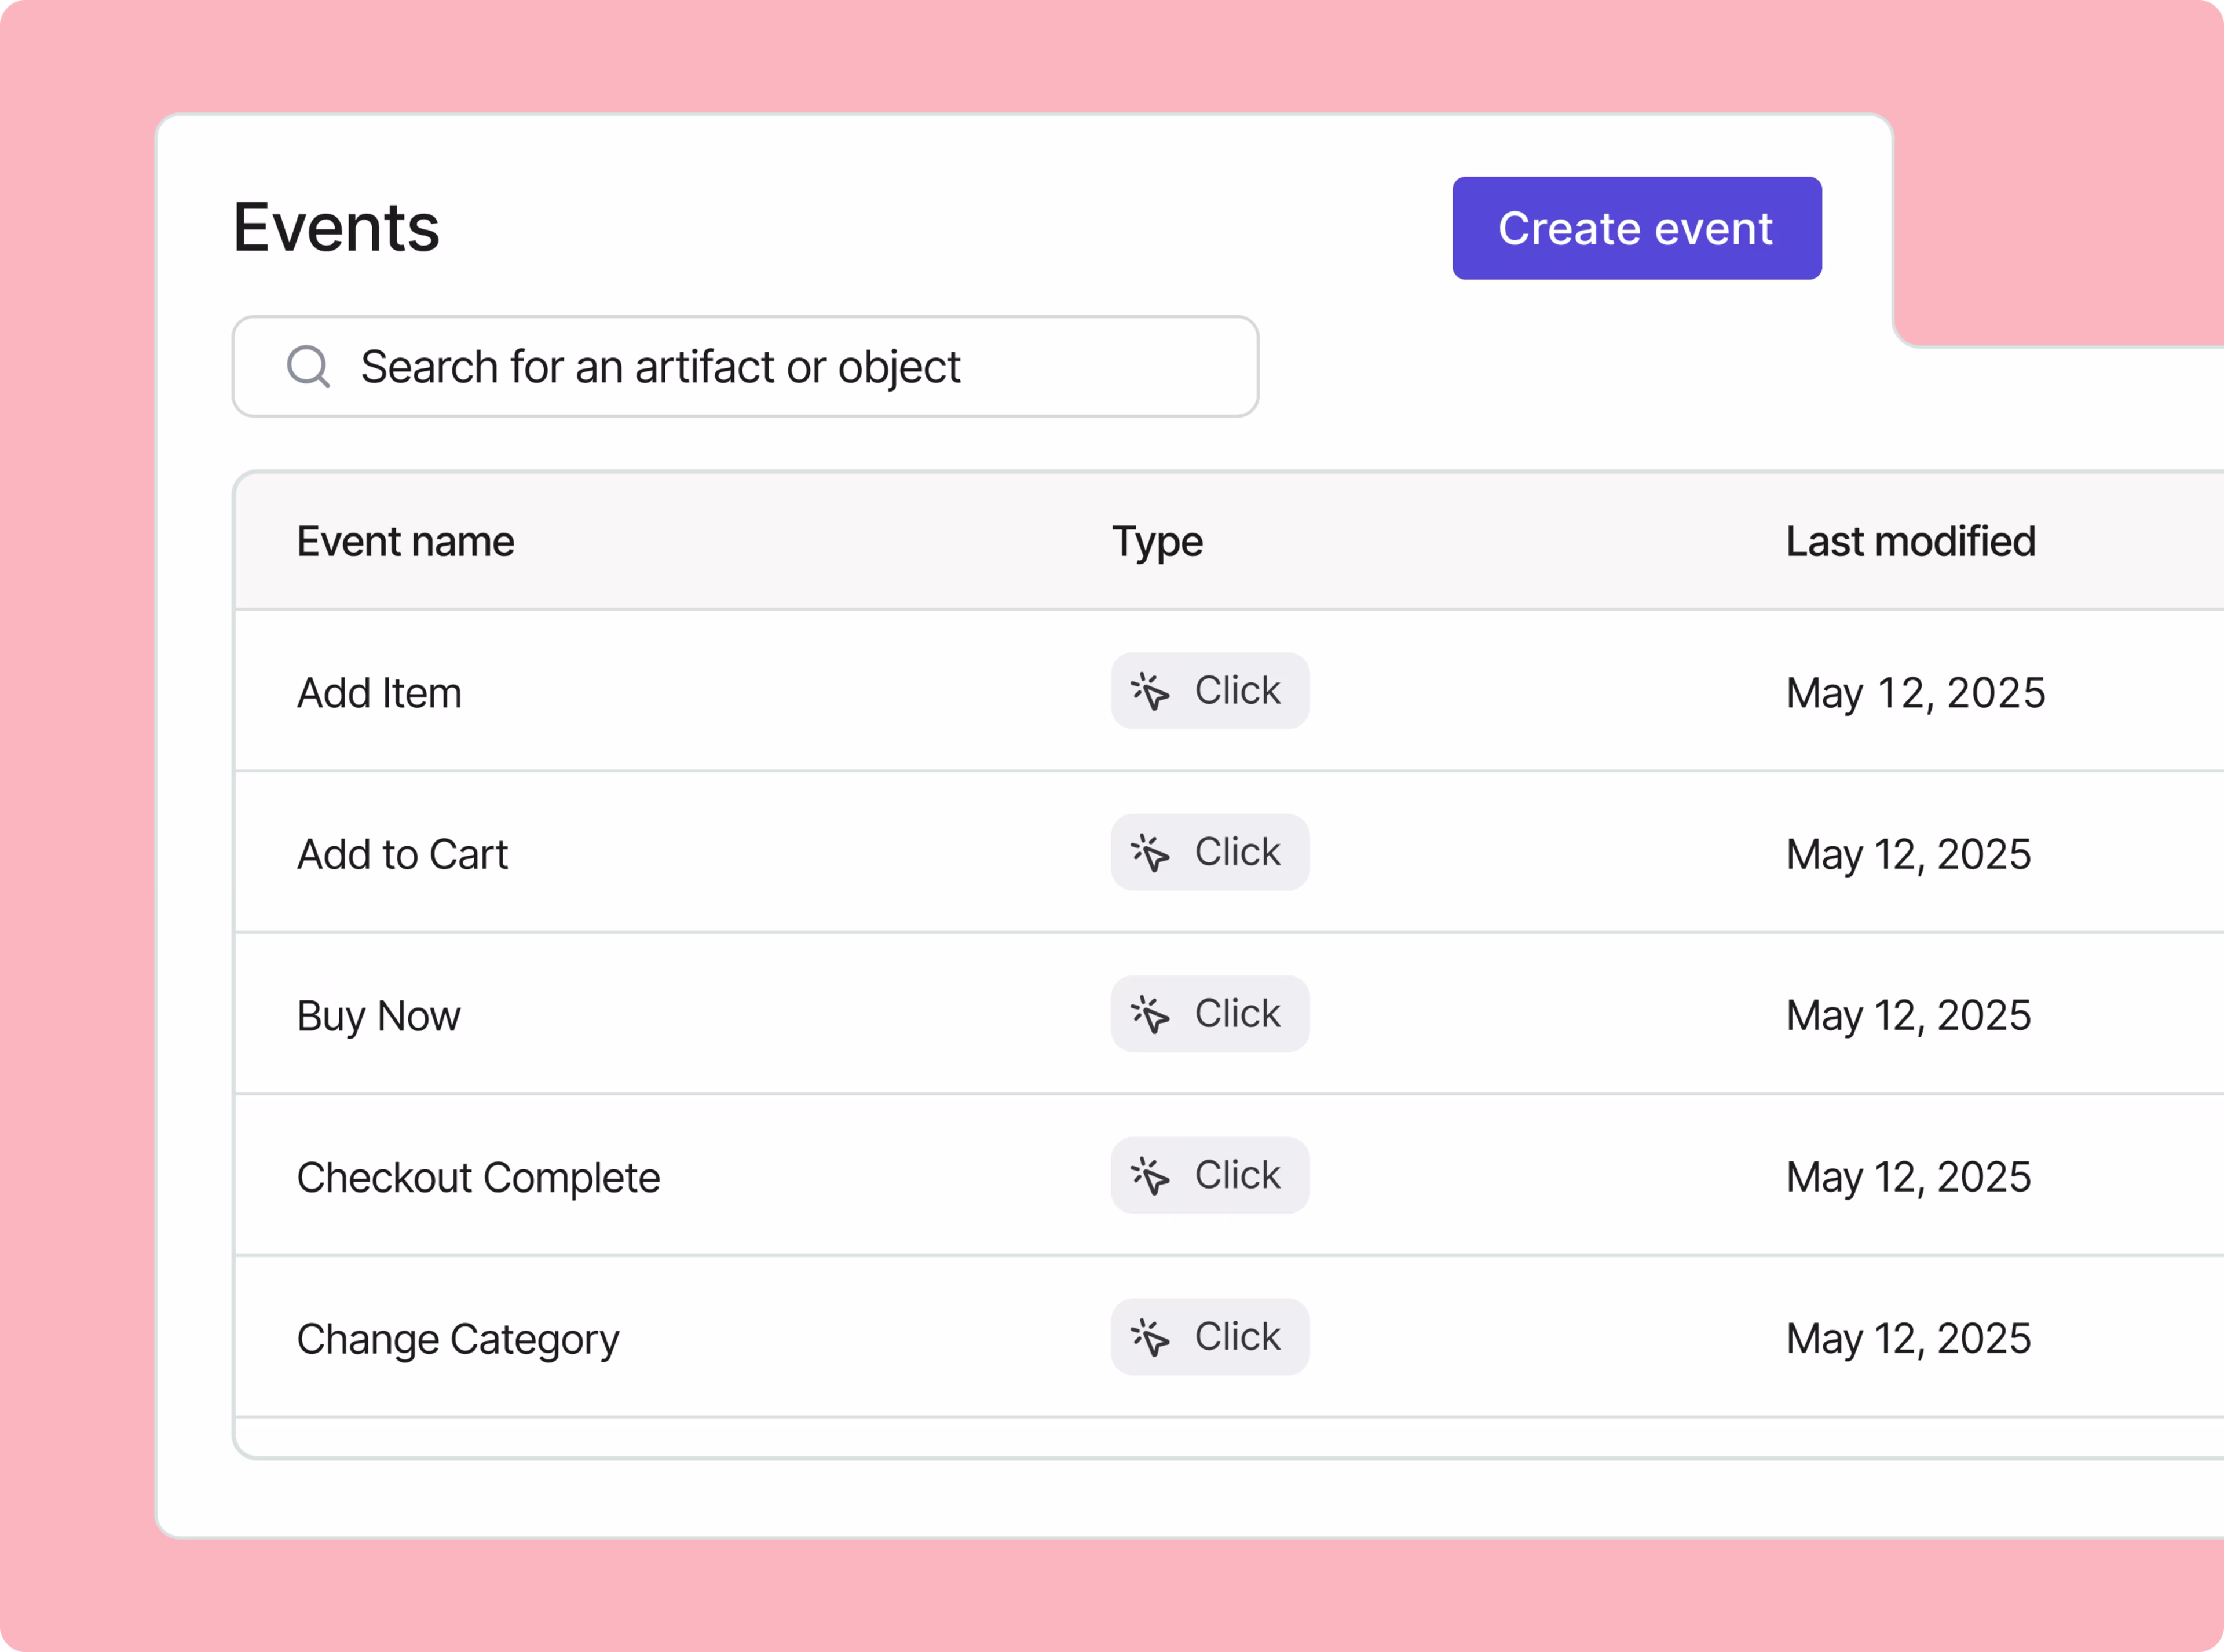This screenshot has width=2224, height=1652.
Task: Select the Click type badge for Add Item
Action: [1210, 690]
